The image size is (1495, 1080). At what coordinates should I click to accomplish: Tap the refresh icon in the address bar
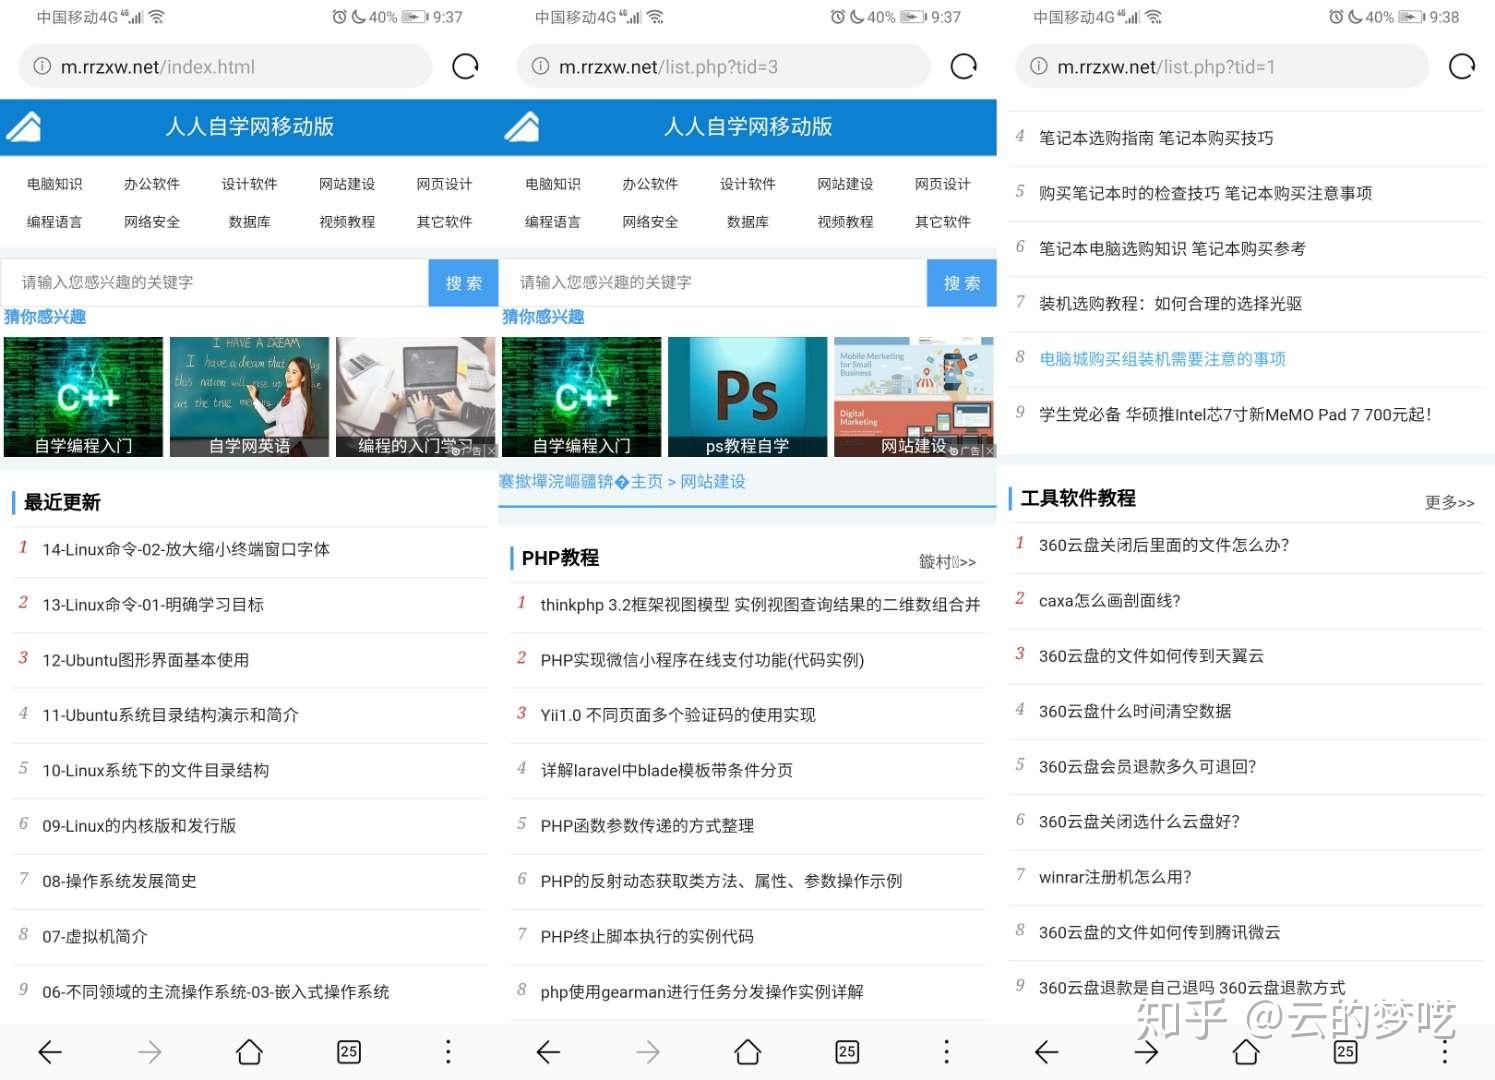(464, 66)
